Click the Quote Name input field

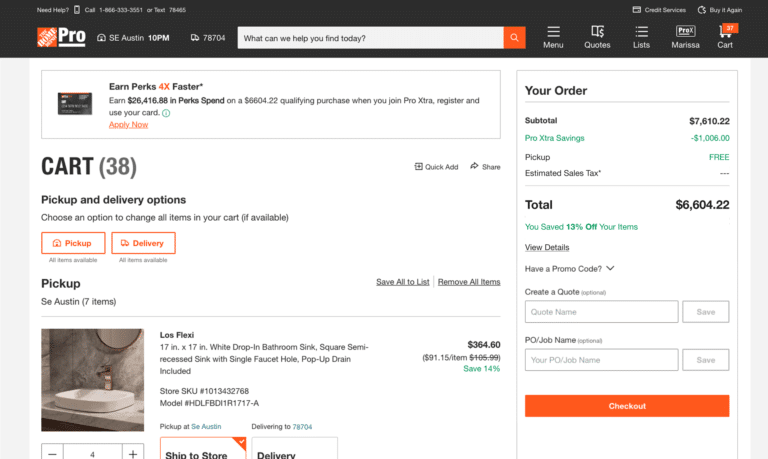(x=601, y=312)
